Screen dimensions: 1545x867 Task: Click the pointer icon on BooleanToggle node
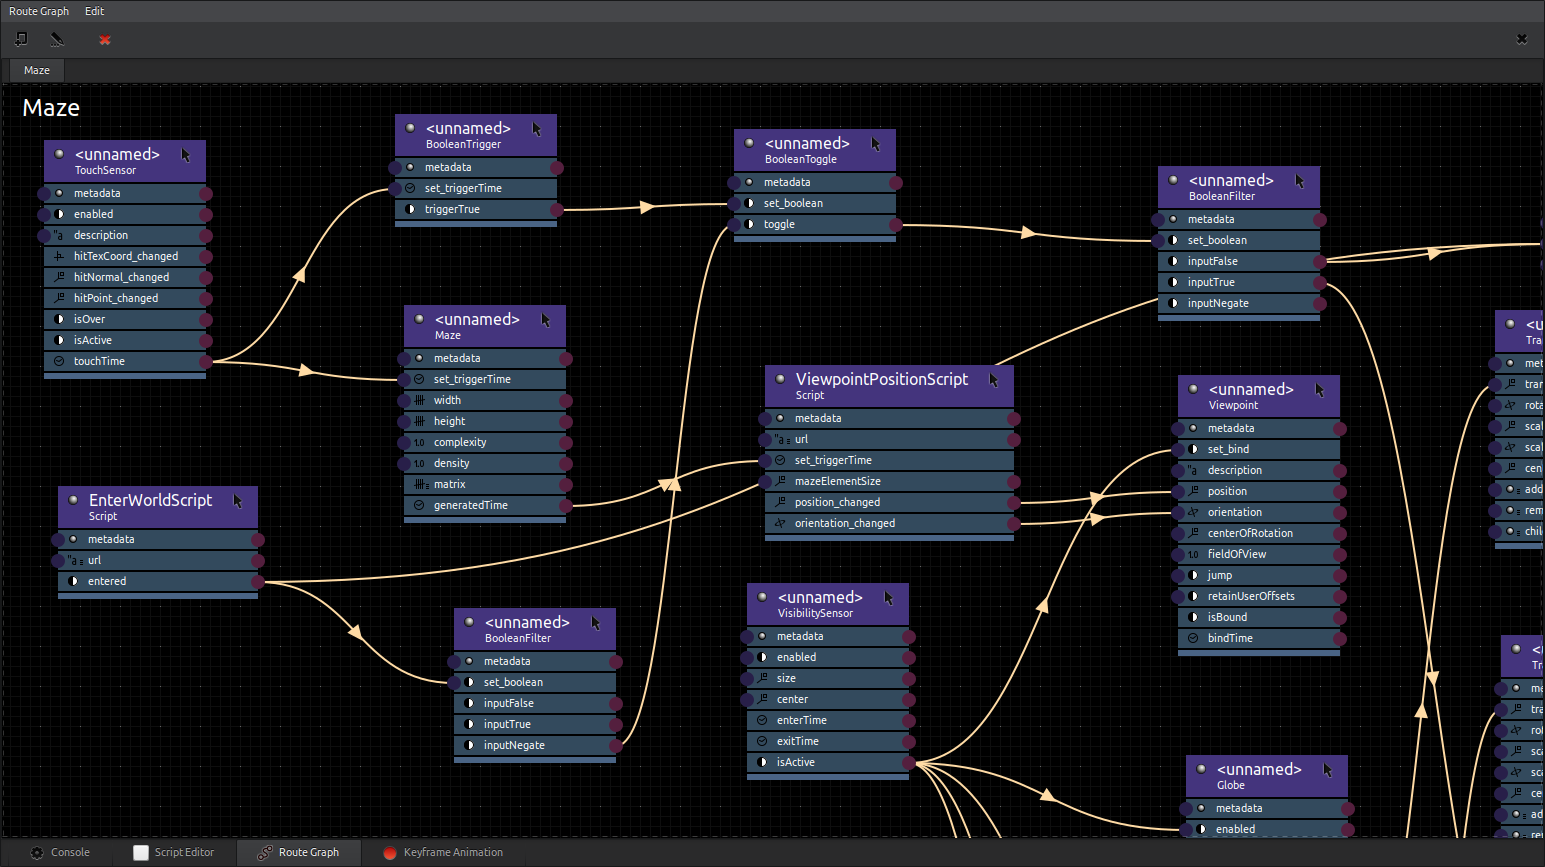point(876,144)
